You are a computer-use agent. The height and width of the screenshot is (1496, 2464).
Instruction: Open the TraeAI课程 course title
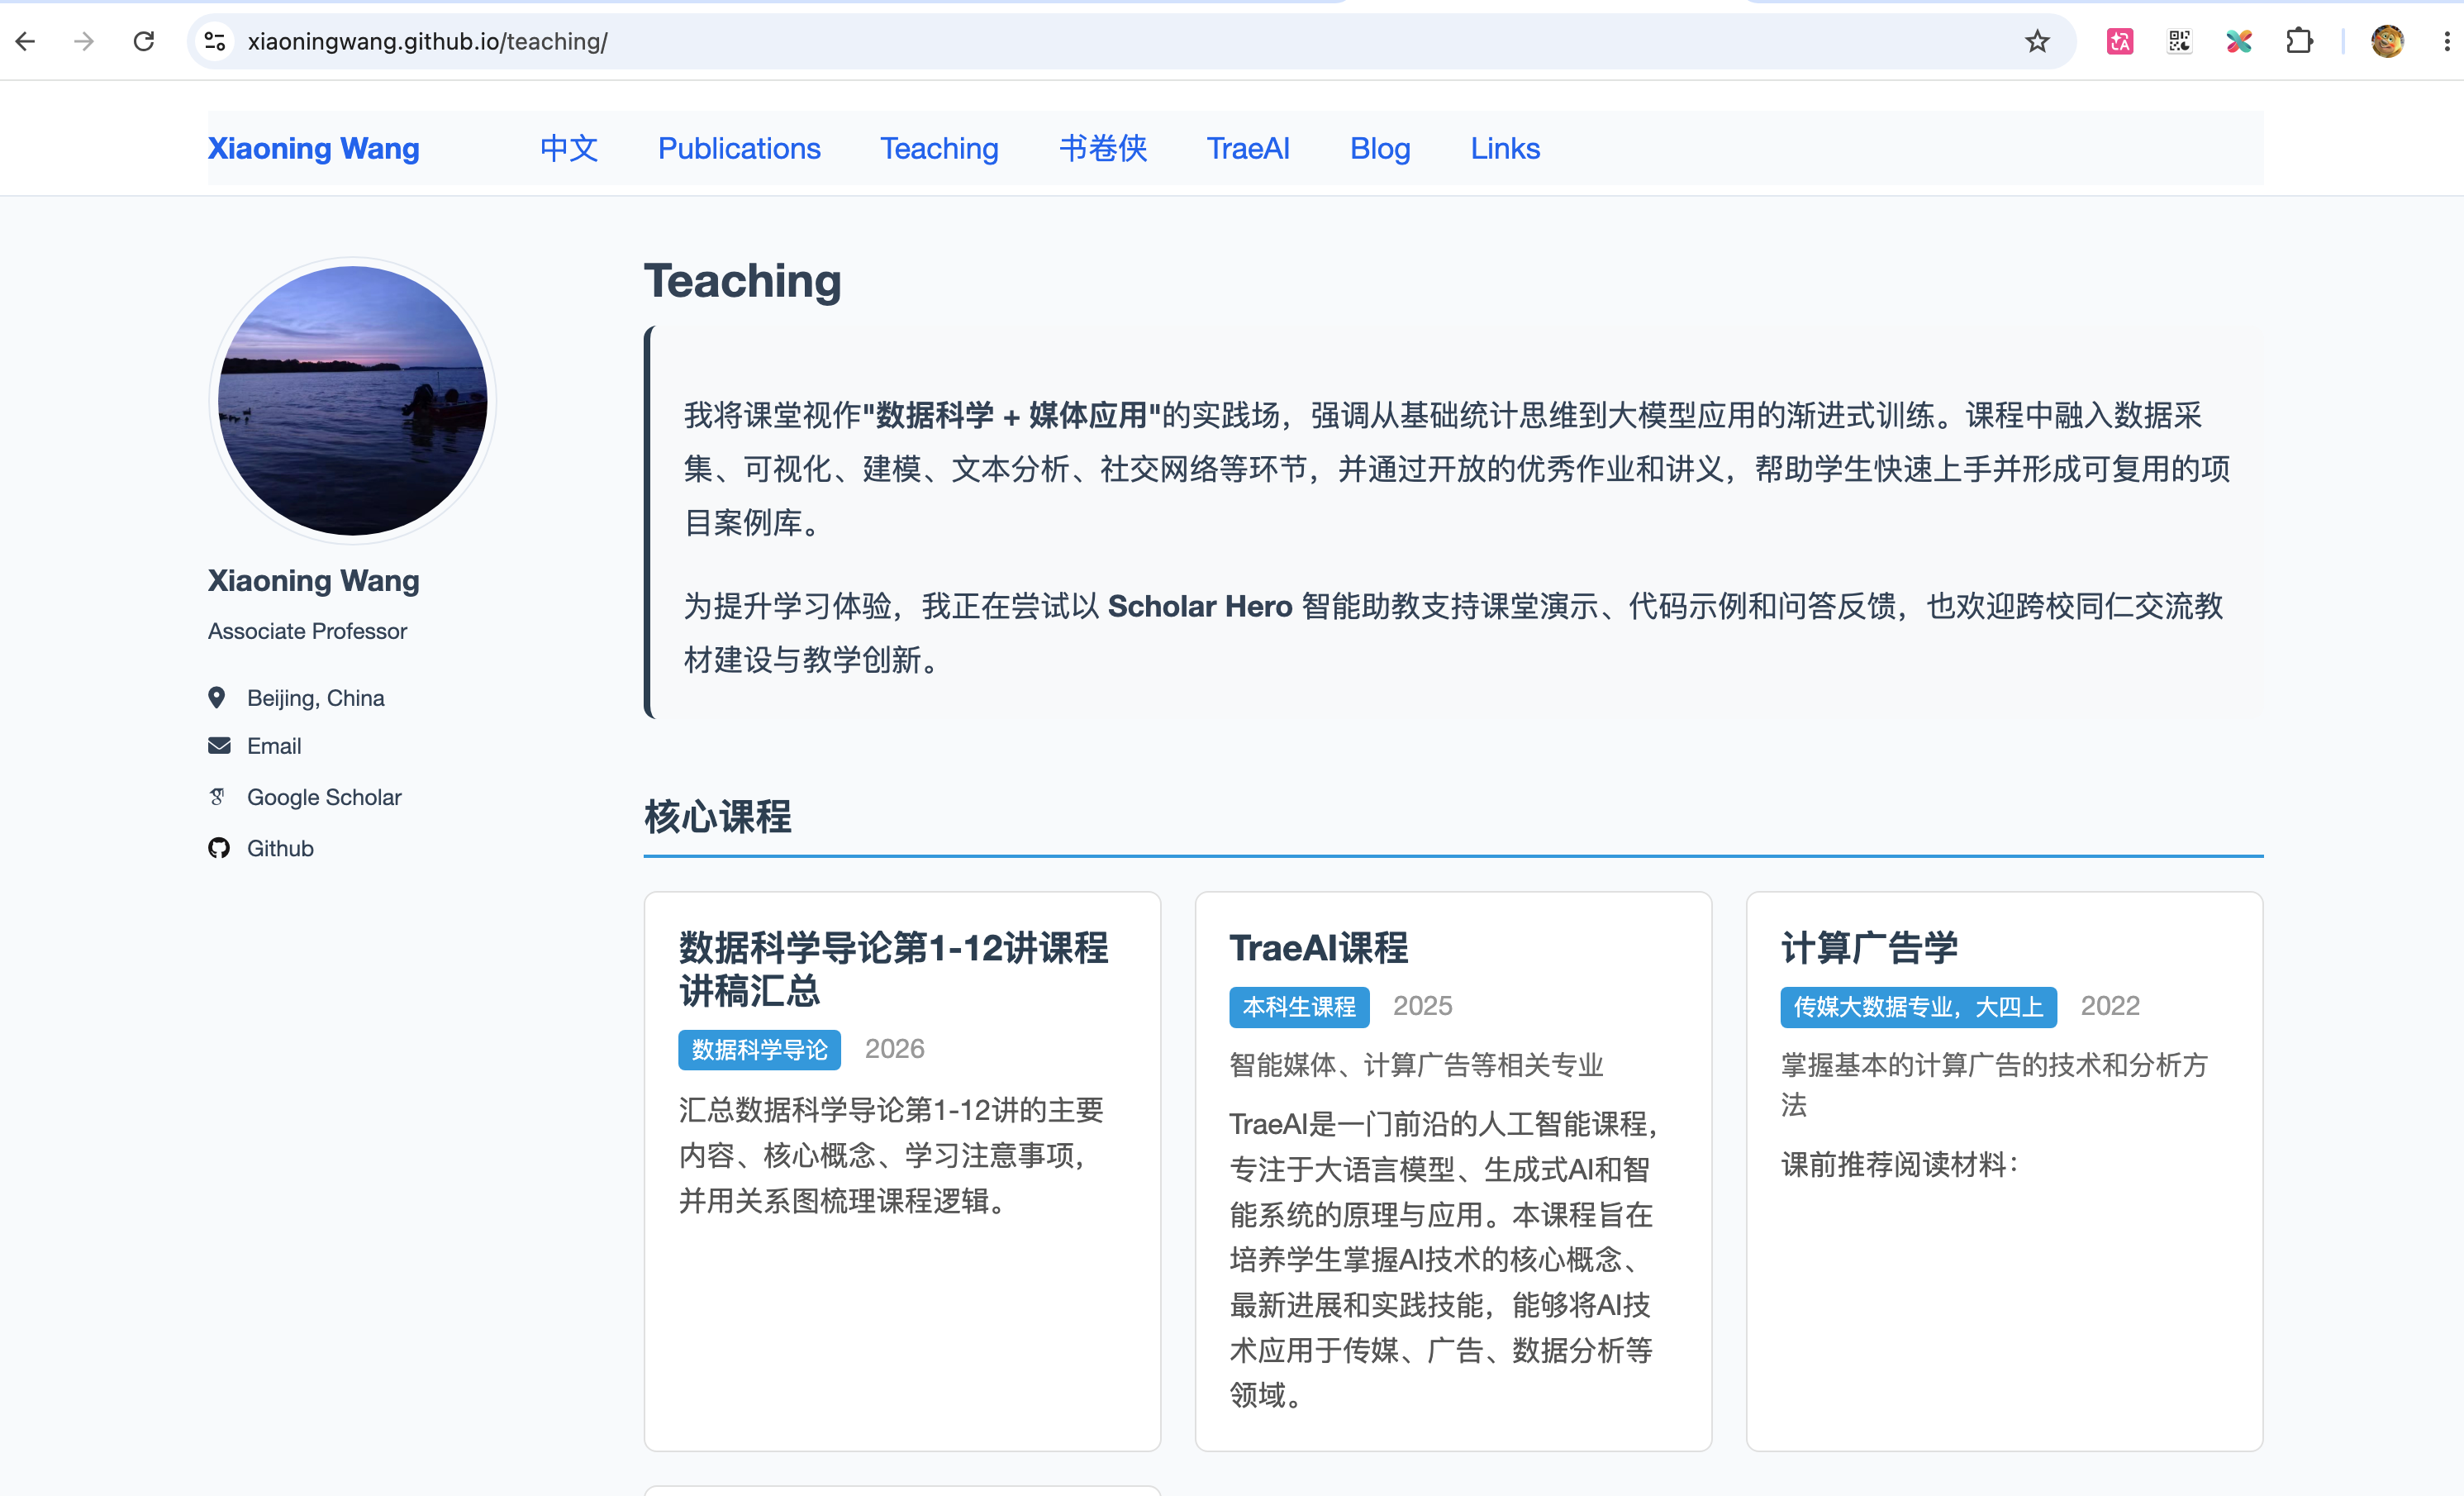(1318, 948)
